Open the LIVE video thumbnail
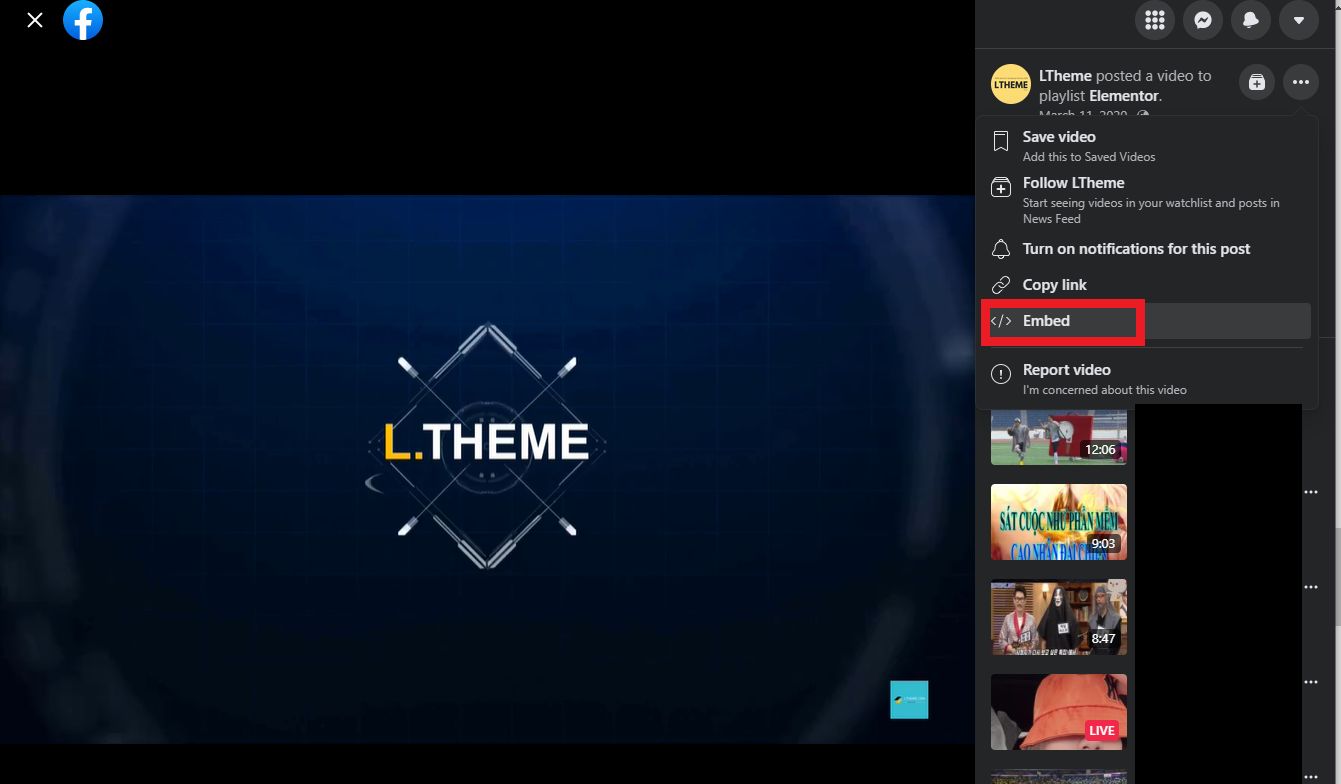Screen dimensions: 1341x784 [x=1058, y=711]
